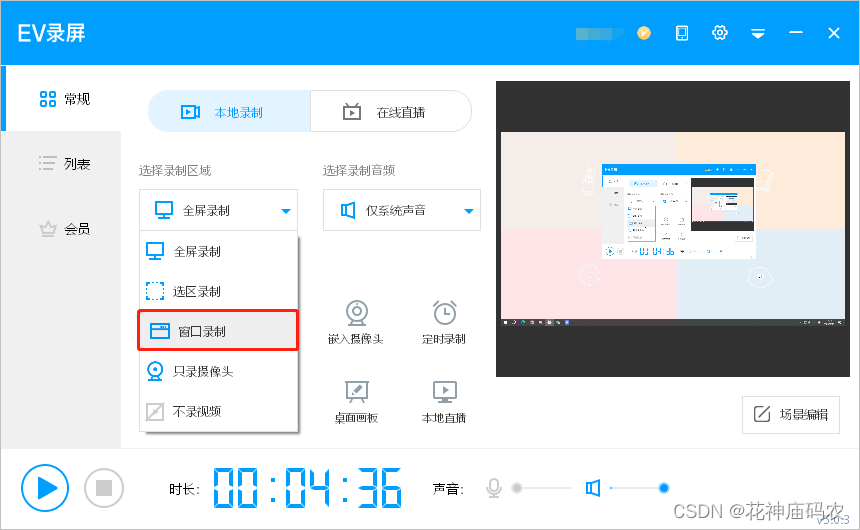Viewport: 860px width, 530px height.
Task: Click the mobile device icon in title bar
Action: [682, 33]
